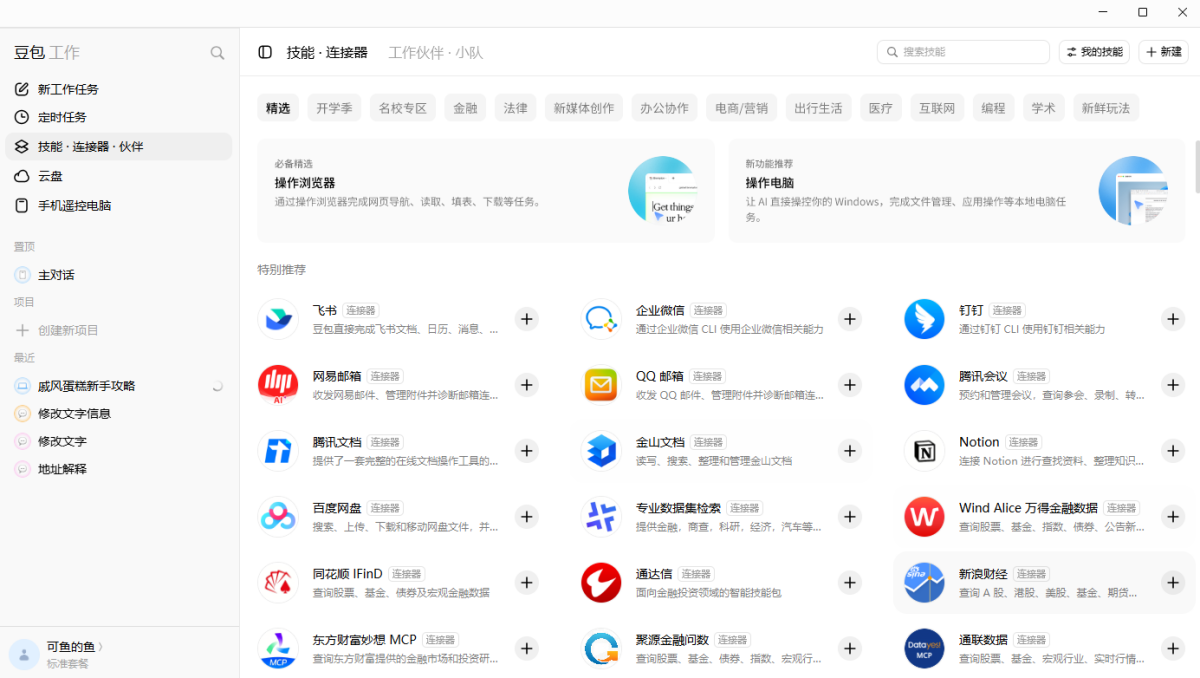Switch to 工作伙伴 · 小队 tab
The image size is (1200, 678).
coord(435,52)
